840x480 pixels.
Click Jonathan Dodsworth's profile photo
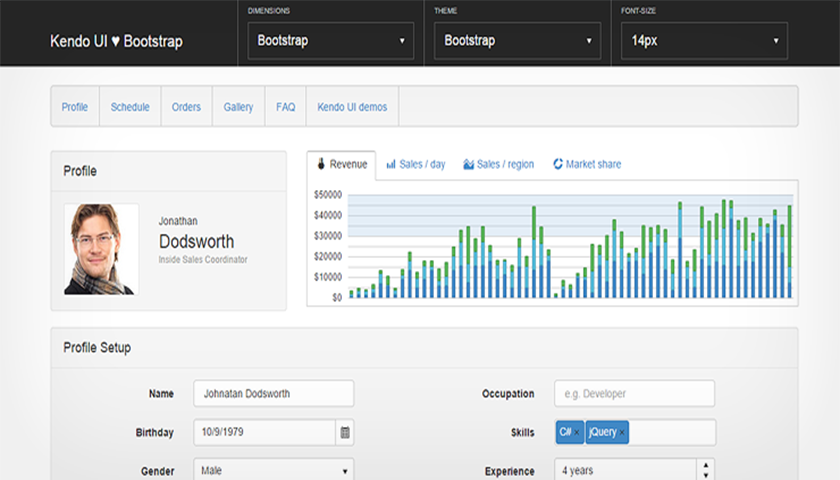coord(100,249)
